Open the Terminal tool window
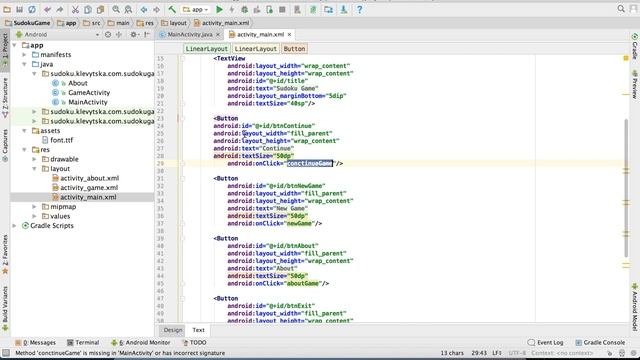The image size is (640, 360). click(x=83, y=343)
